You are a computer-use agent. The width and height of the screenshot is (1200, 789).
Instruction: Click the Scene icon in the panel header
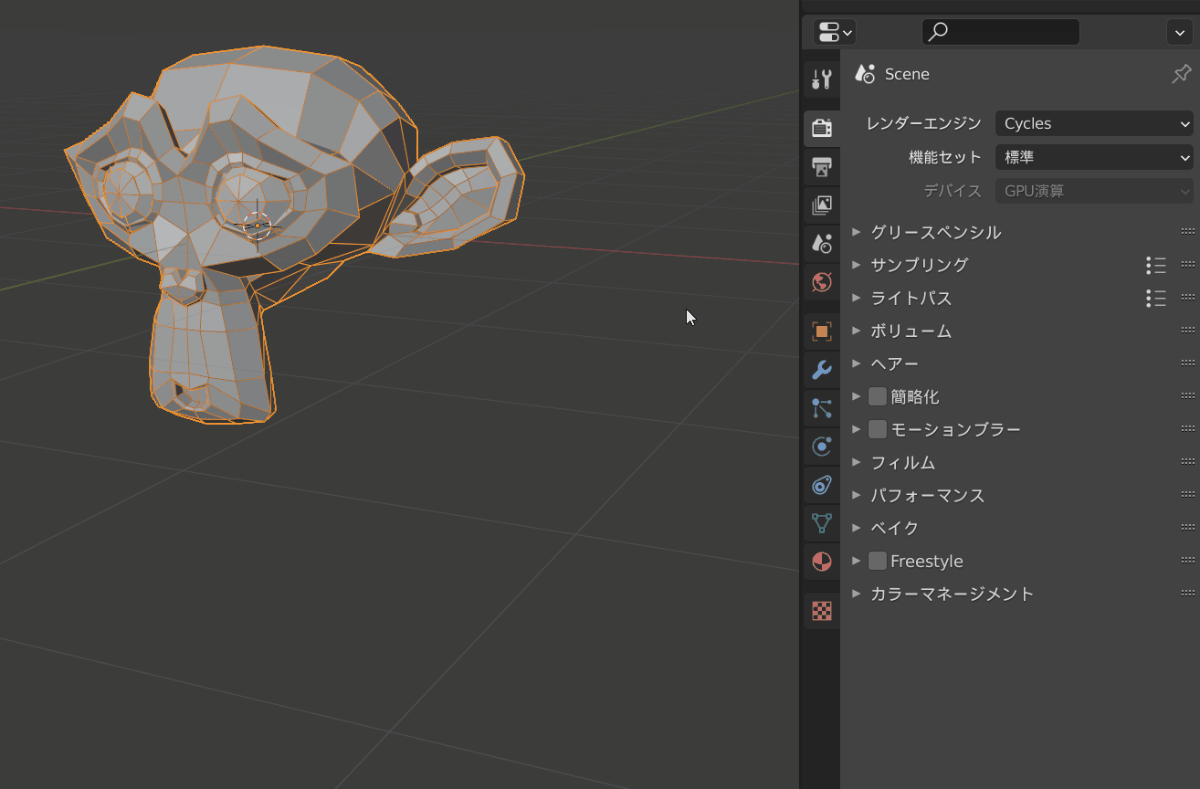coord(865,74)
